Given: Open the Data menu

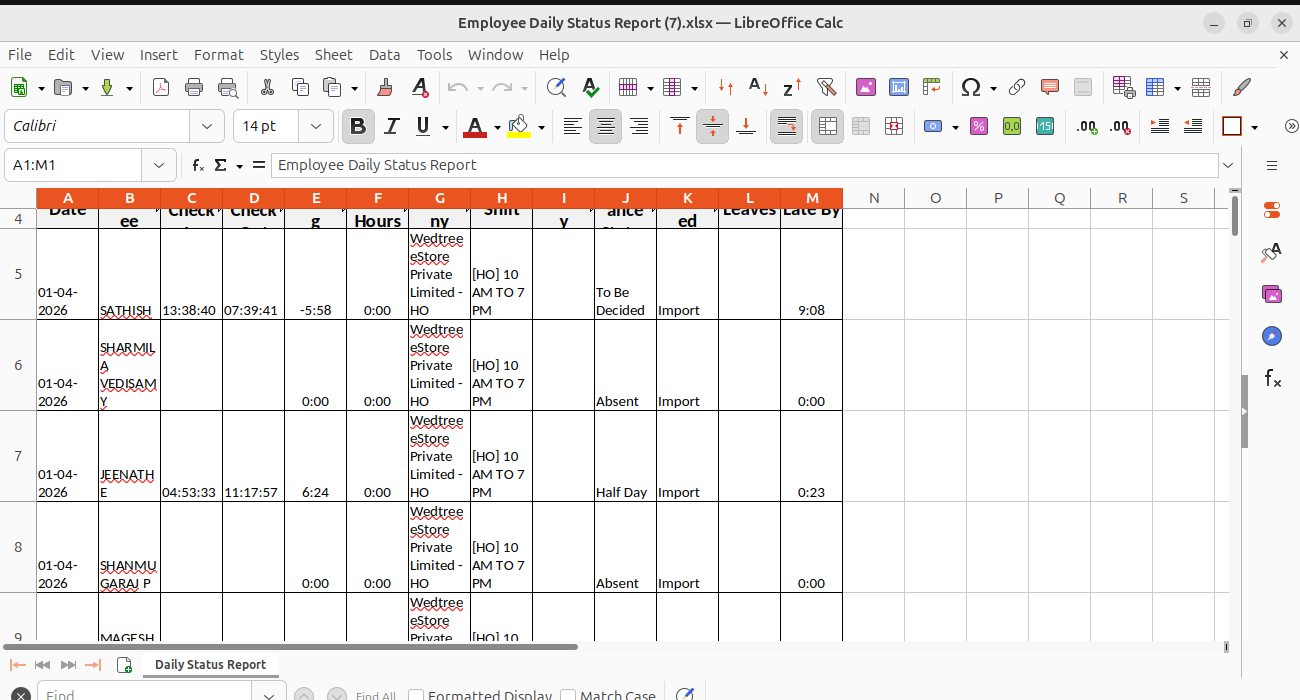Looking at the screenshot, I should 384,55.
